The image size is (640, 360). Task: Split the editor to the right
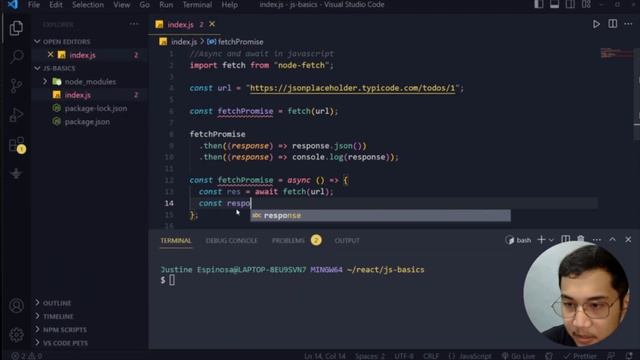[x=613, y=24]
